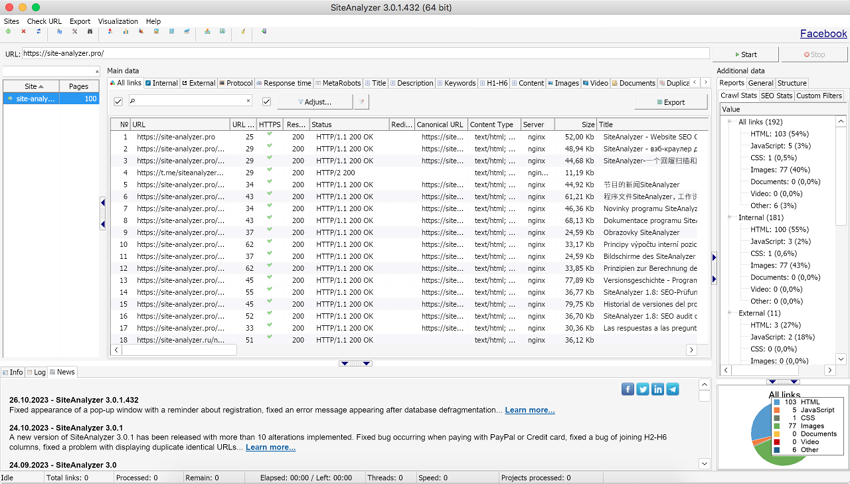Toggle the checkbox next to Adjust button
Viewport: 850px width, 484px height.
[x=266, y=101]
